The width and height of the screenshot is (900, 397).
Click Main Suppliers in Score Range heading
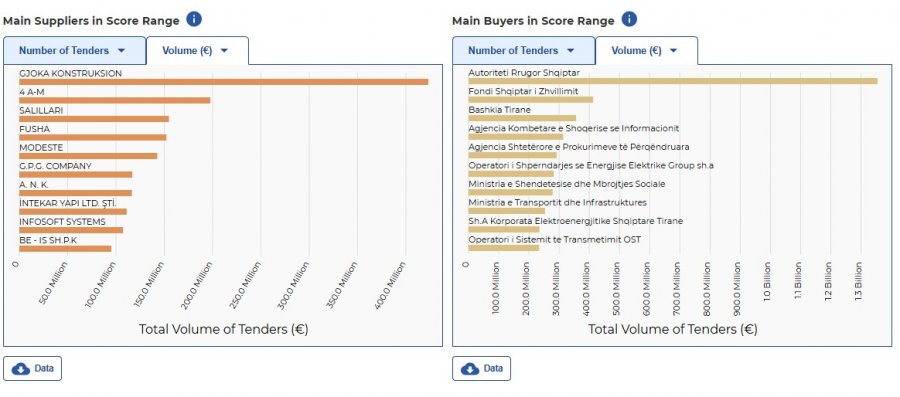pyautogui.click(x=91, y=21)
